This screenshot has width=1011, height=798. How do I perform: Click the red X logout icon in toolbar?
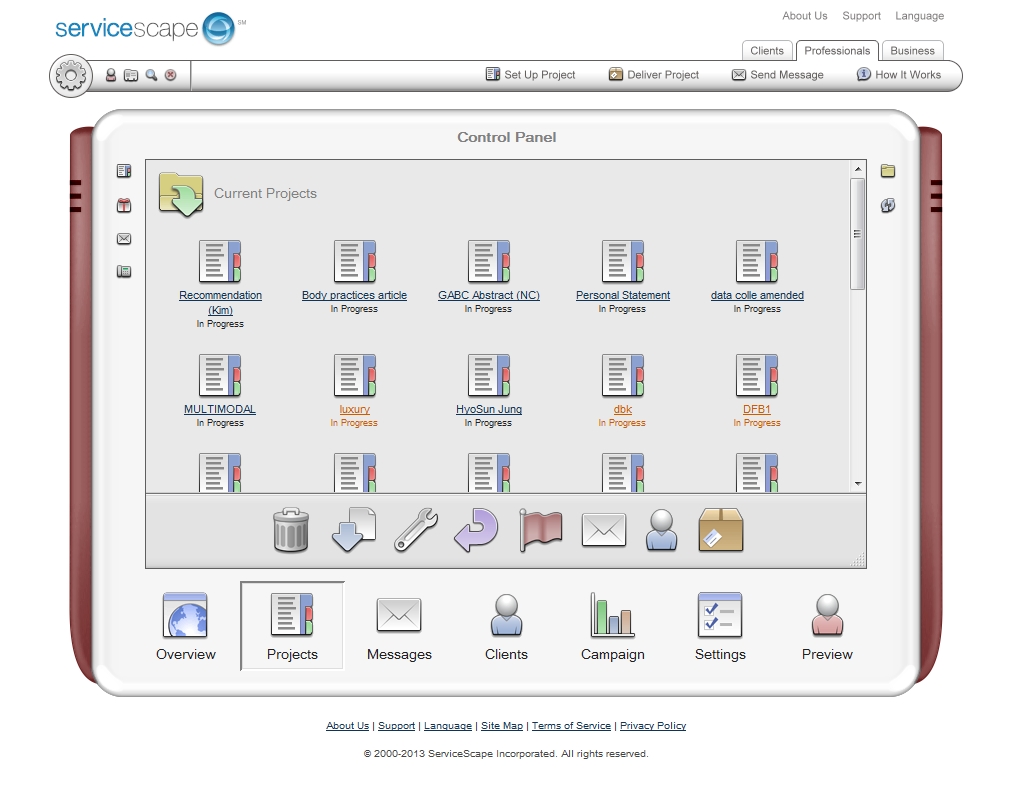point(170,75)
